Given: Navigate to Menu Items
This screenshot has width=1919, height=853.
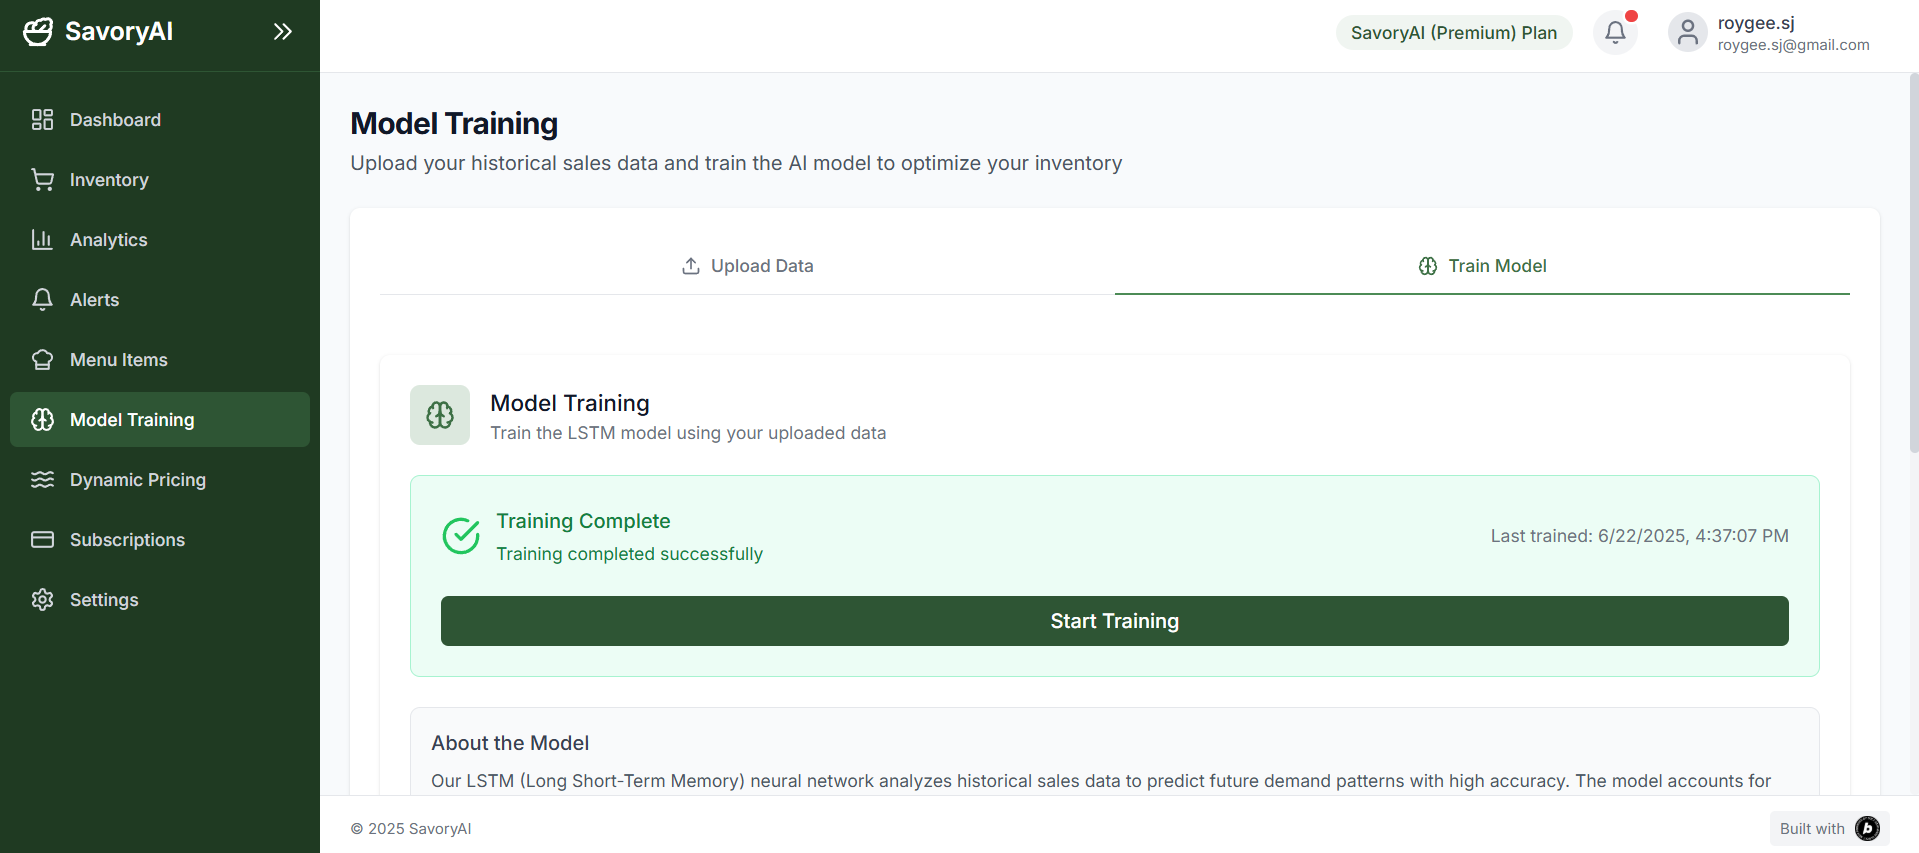Looking at the screenshot, I should (x=160, y=360).
